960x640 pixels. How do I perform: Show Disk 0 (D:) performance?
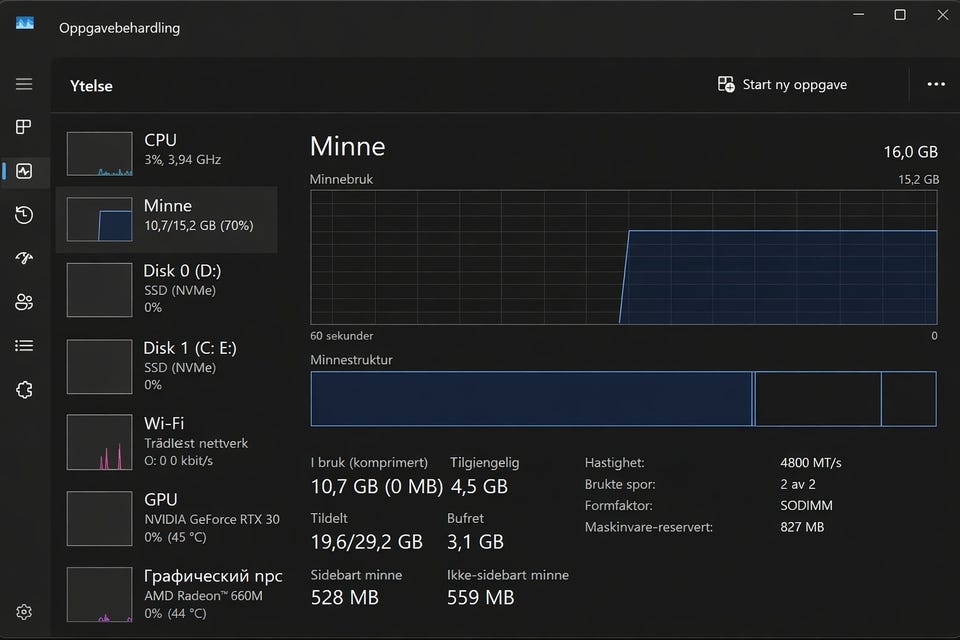click(x=167, y=288)
